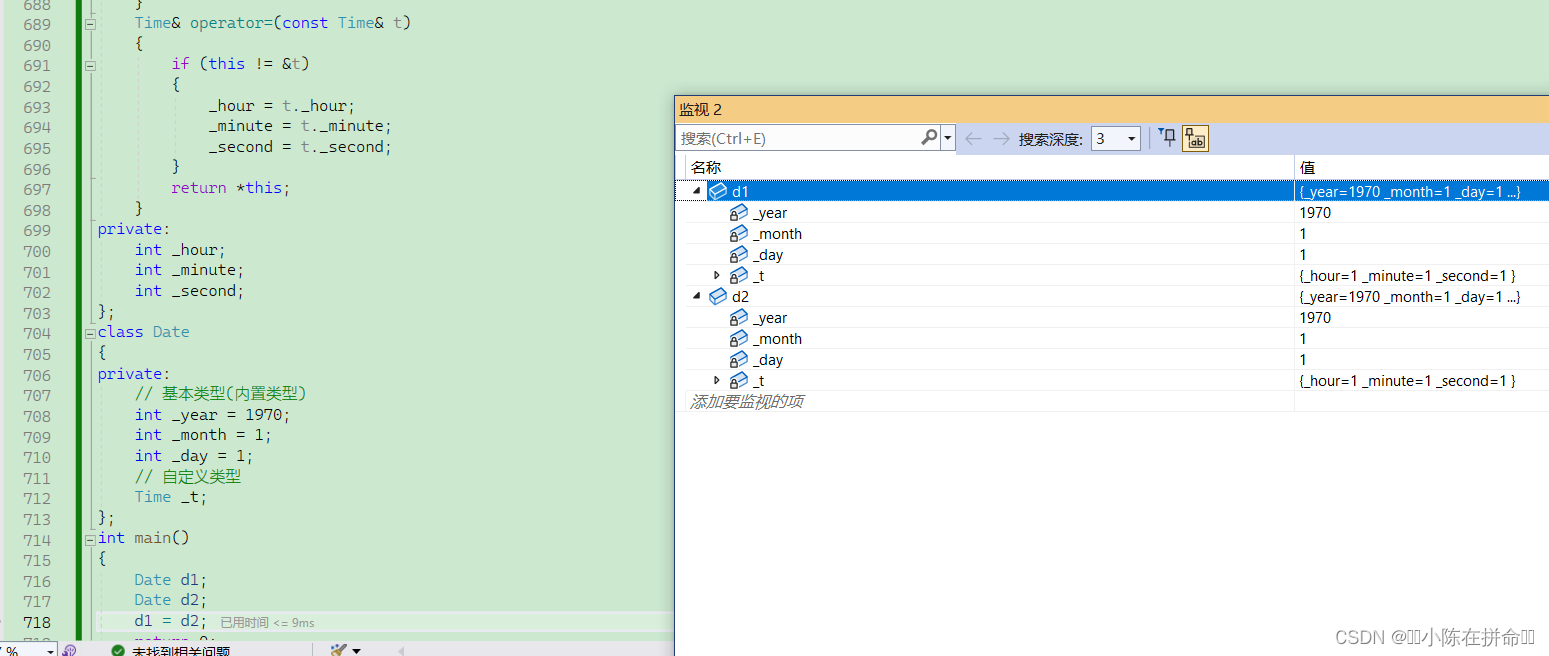This screenshot has width=1549, height=656.
Task: Click the pin filter icon in the Watch toolbar
Action: (1167, 138)
